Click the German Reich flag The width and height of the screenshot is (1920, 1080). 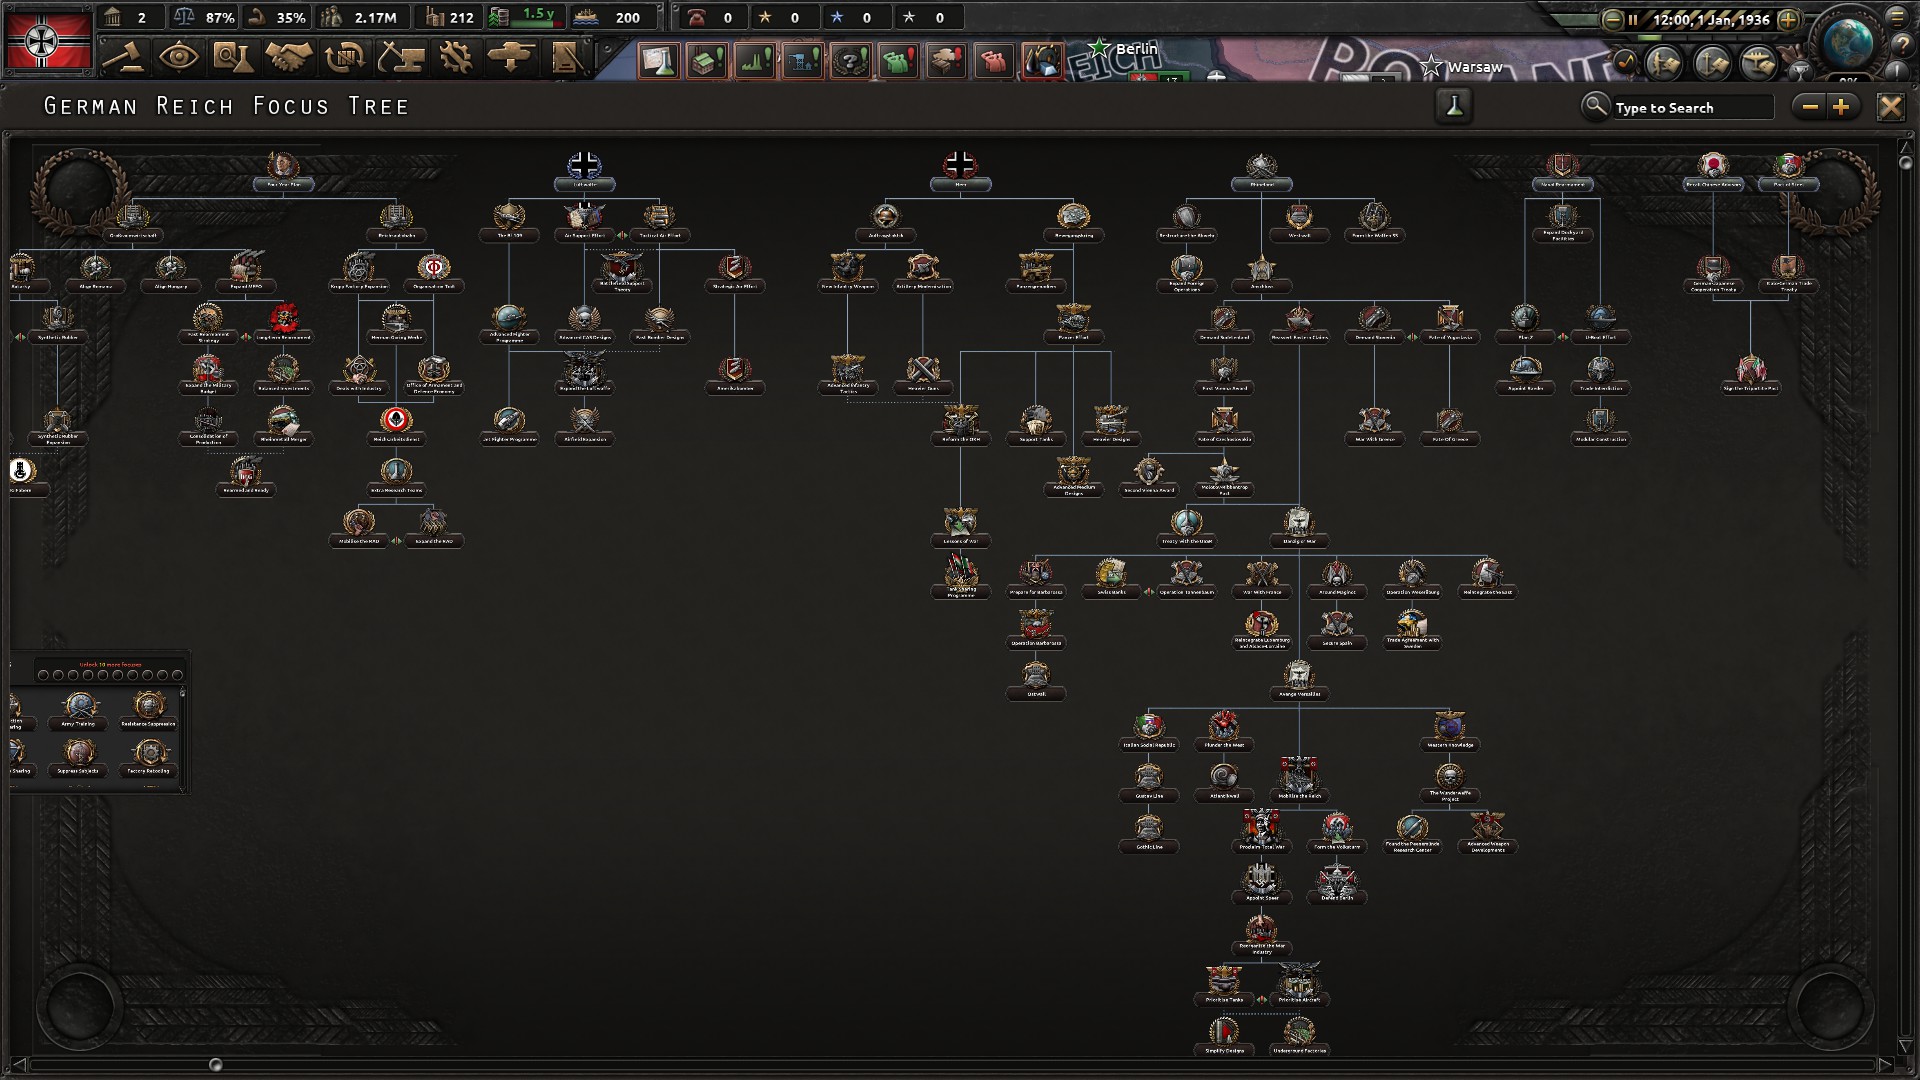click(47, 40)
